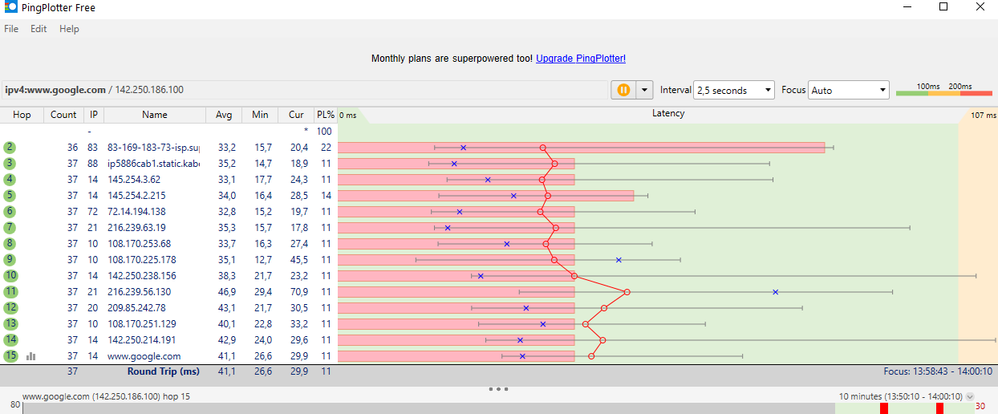Click the Min column header
998x414 pixels.
(x=260, y=115)
